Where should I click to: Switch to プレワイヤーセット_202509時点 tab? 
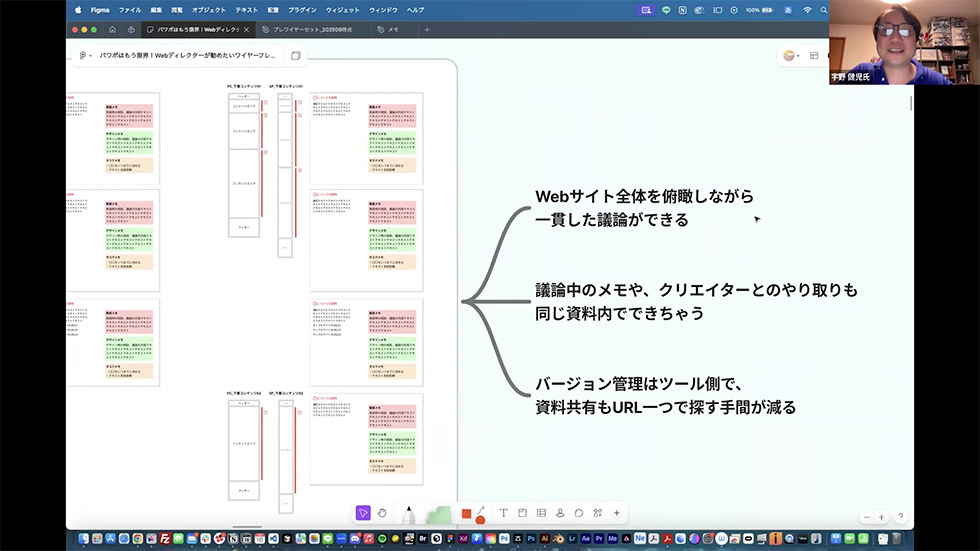point(312,29)
